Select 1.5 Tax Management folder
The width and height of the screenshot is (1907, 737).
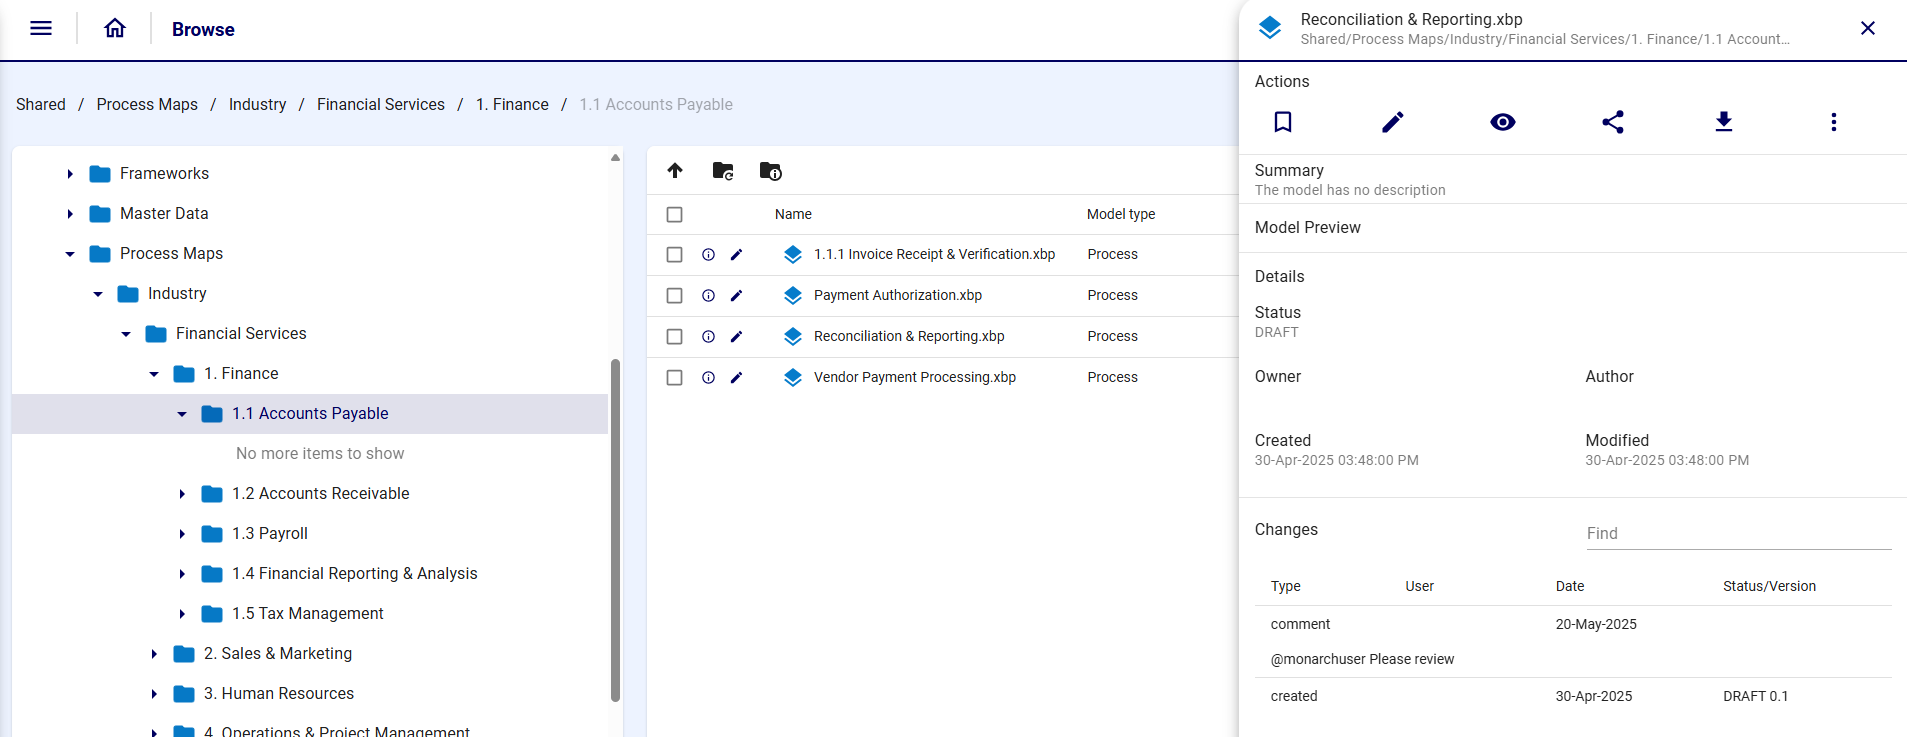coord(307,614)
